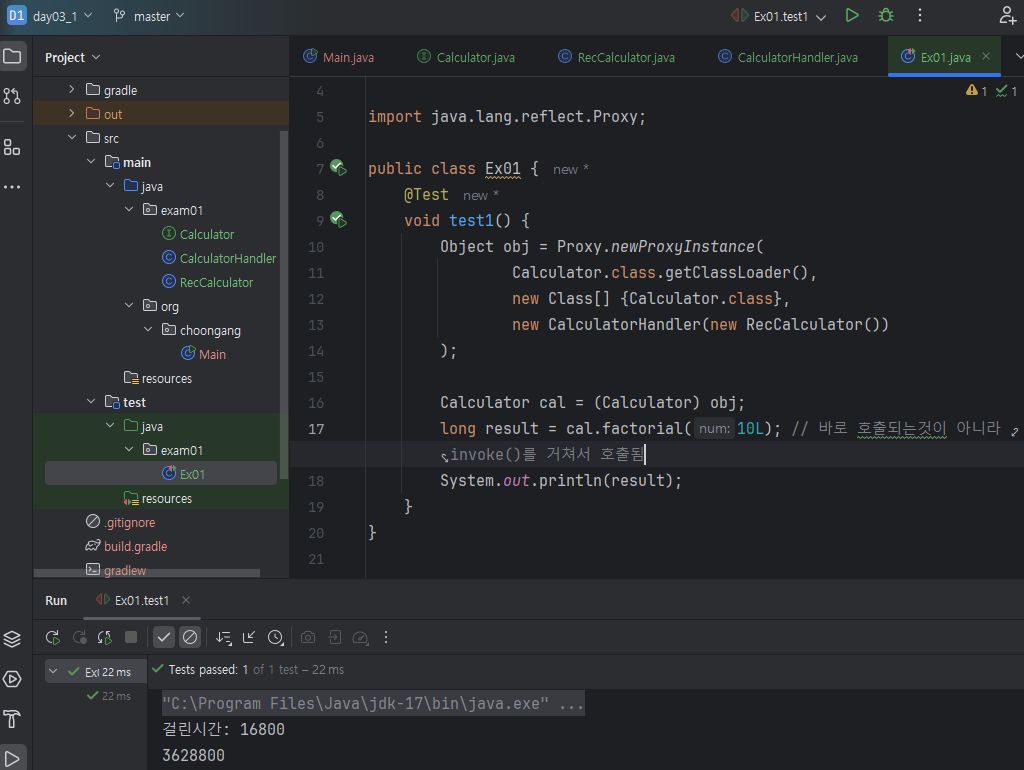Select CalculatorHandler class in tree
Image resolution: width=1024 pixels, height=770 pixels.
(219, 258)
